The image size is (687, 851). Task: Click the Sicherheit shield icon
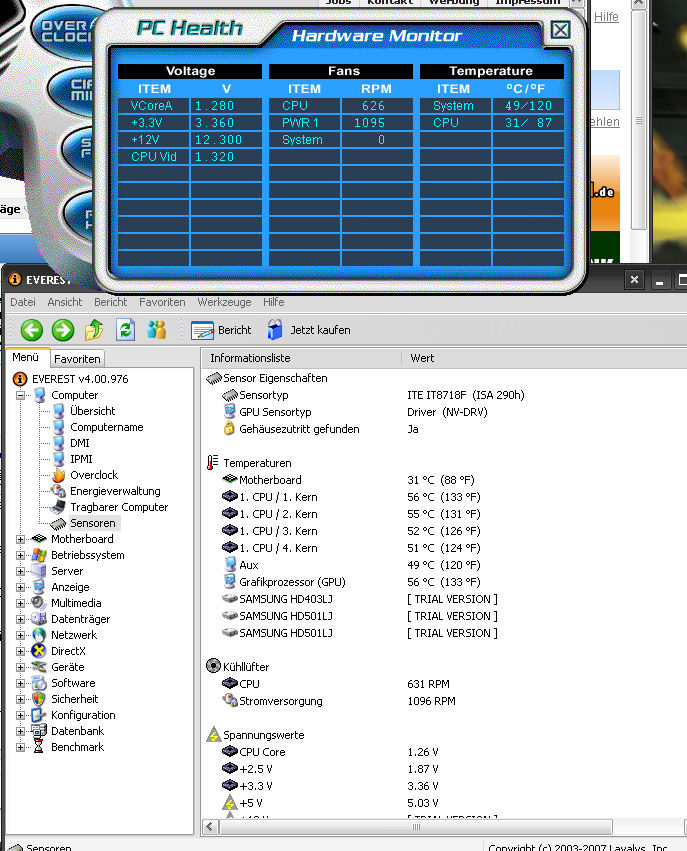coord(39,699)
